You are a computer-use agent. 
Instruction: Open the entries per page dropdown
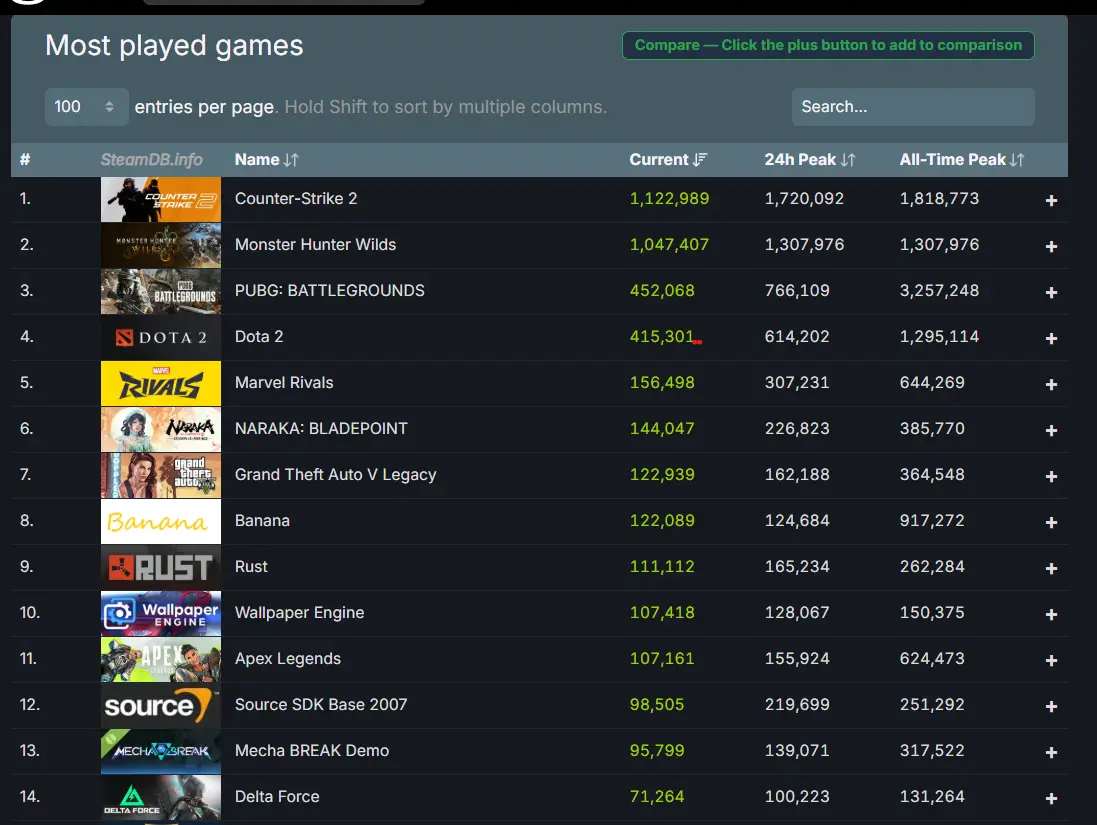pos(86,107)
